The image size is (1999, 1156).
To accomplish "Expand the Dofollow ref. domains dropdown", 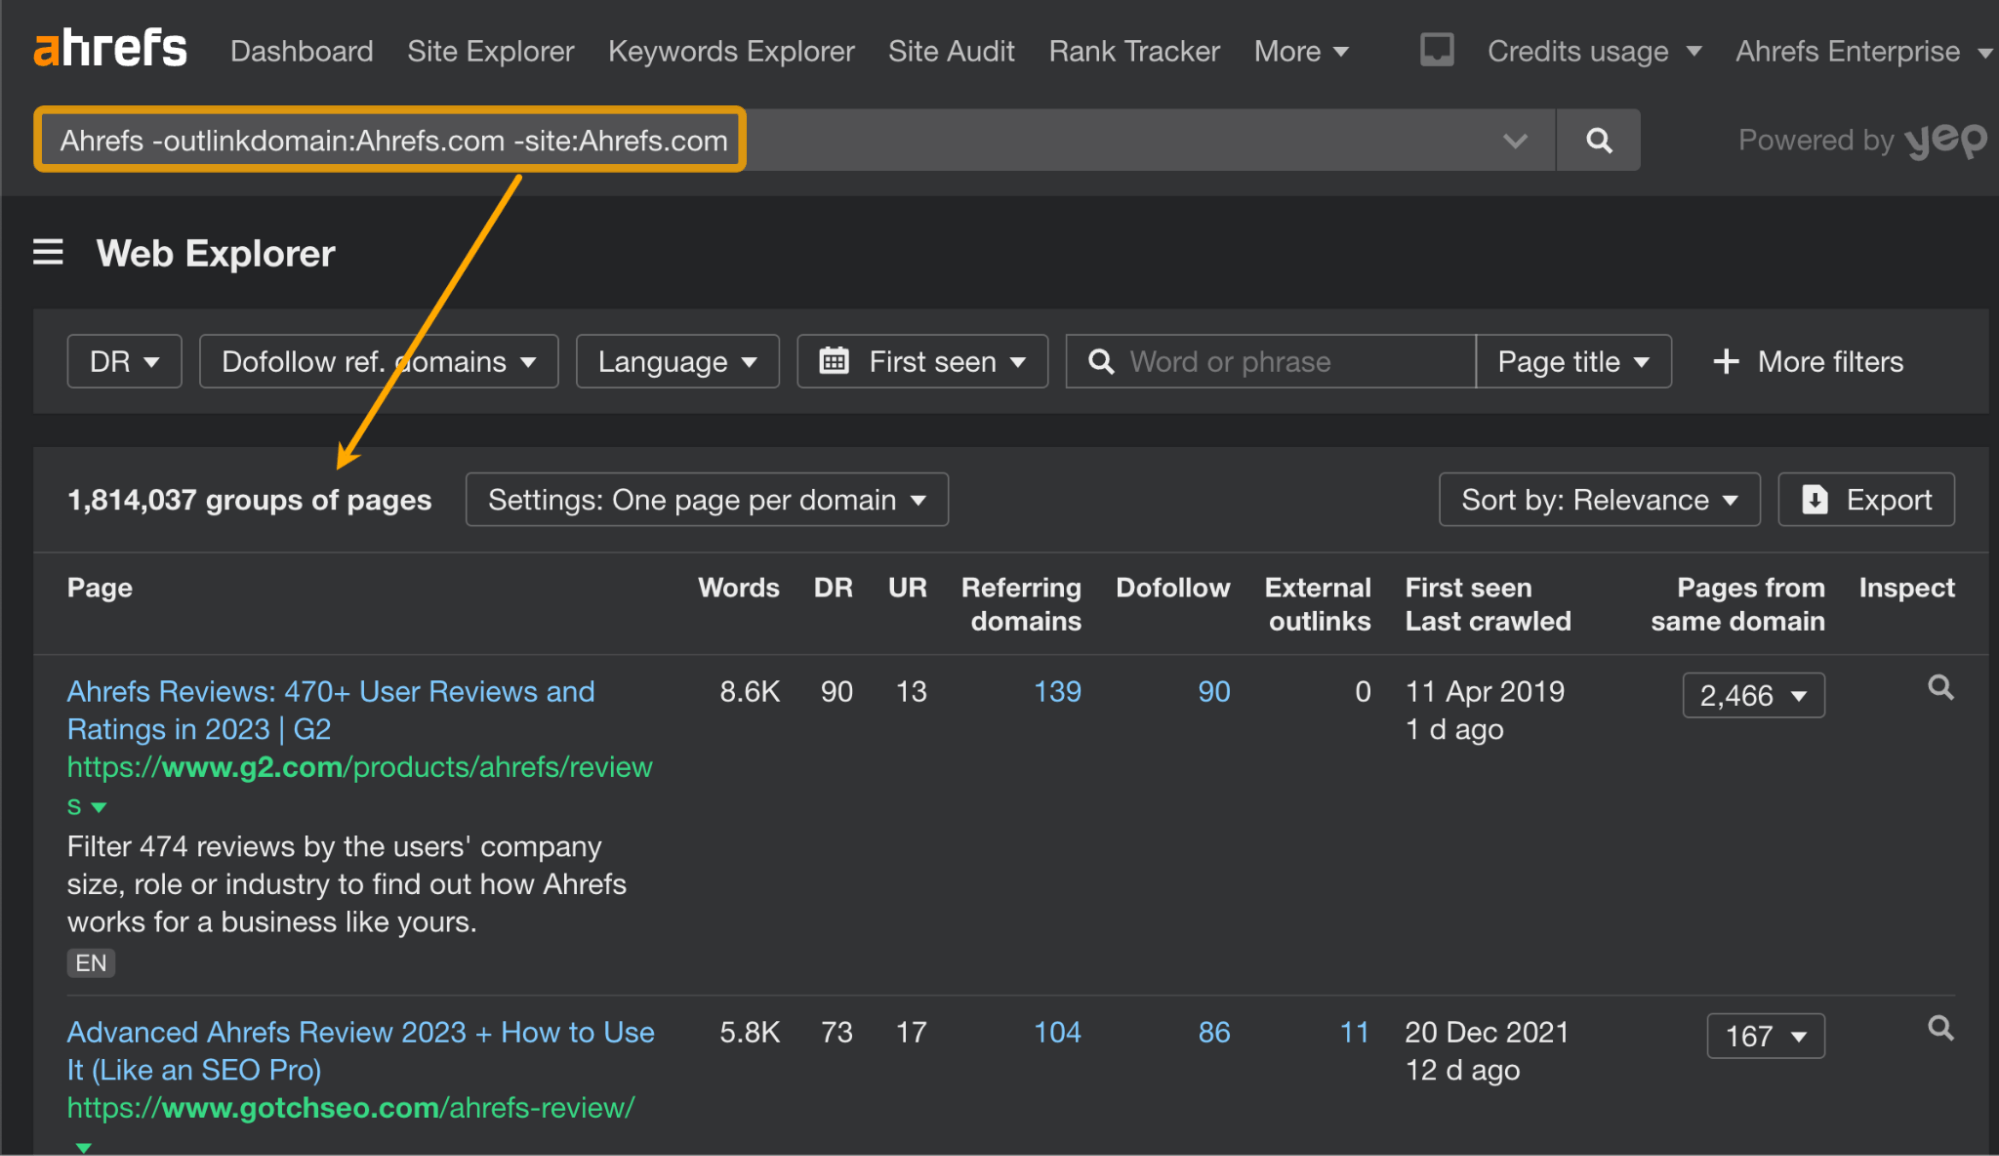I will pyautogui.click(x=374, y=362).
